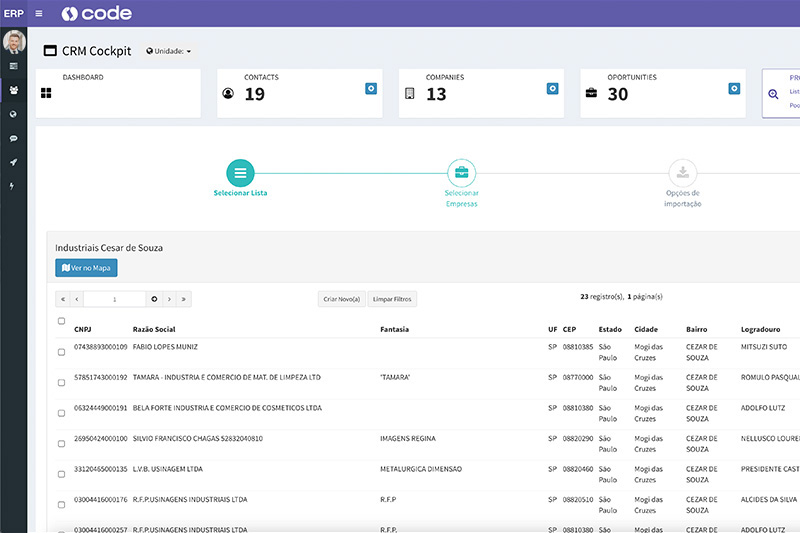Screen dimensions: 800x533
Task: Expand the Unidade dropdown
Action: (169, 51)
